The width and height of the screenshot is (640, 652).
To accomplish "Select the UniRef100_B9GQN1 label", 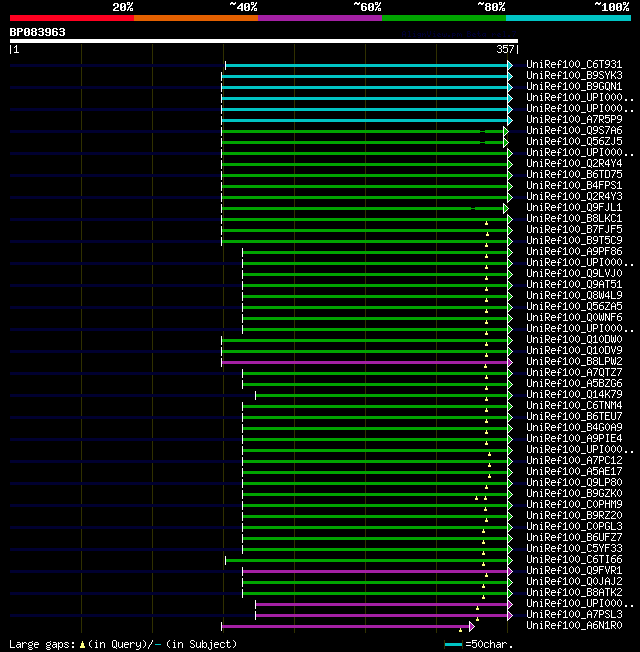I will 574,86.
